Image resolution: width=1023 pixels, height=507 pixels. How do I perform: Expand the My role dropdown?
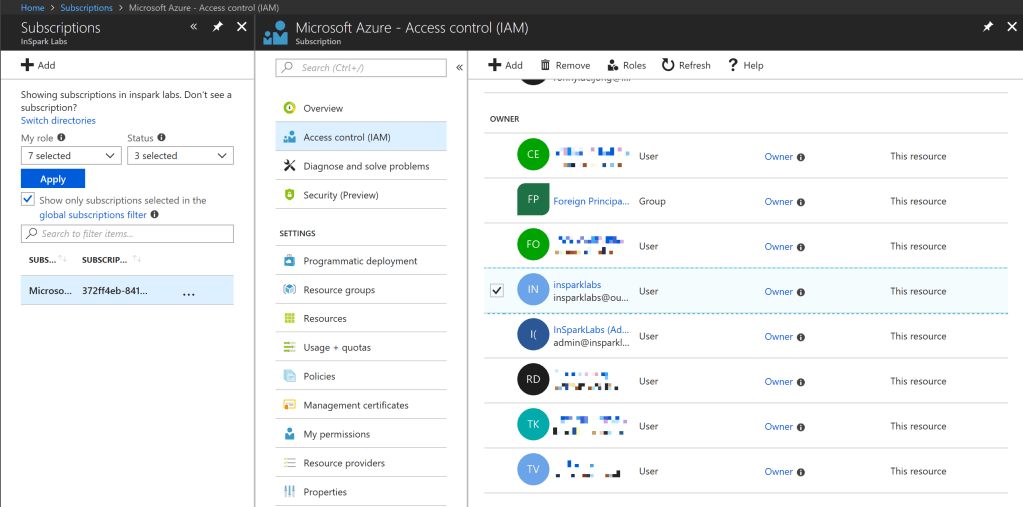[71, 156]
